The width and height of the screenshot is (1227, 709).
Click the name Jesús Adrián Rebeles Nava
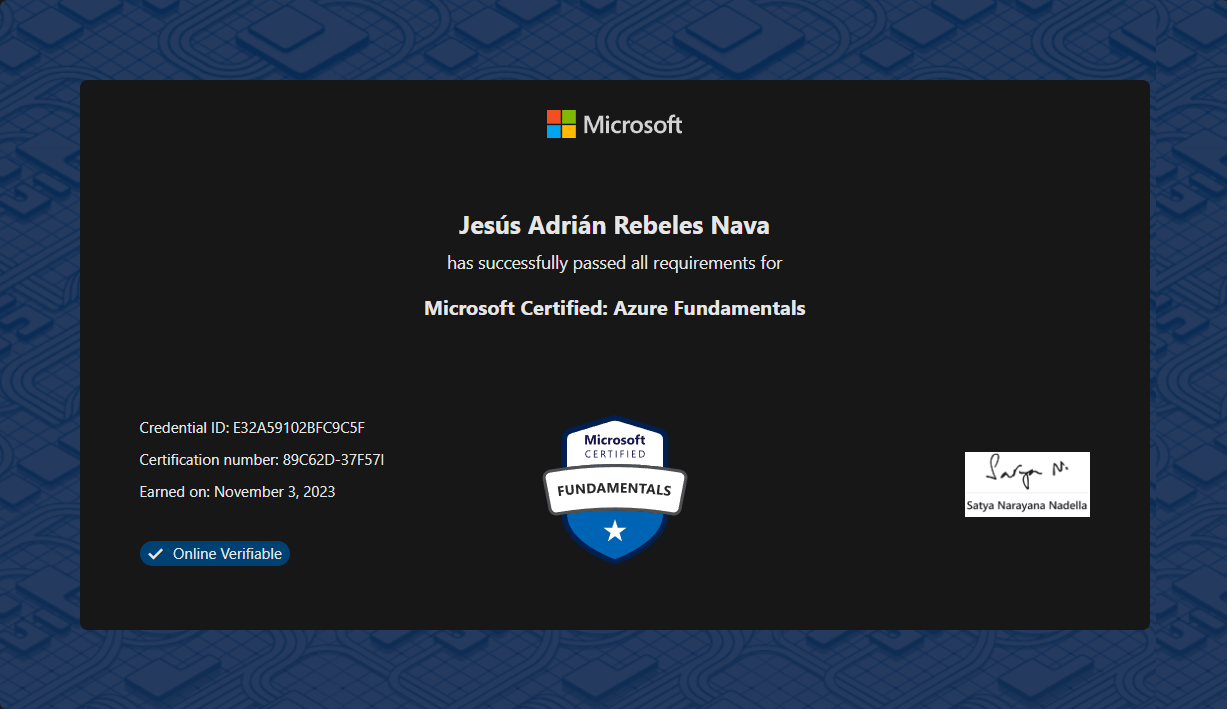click(614, 225)
